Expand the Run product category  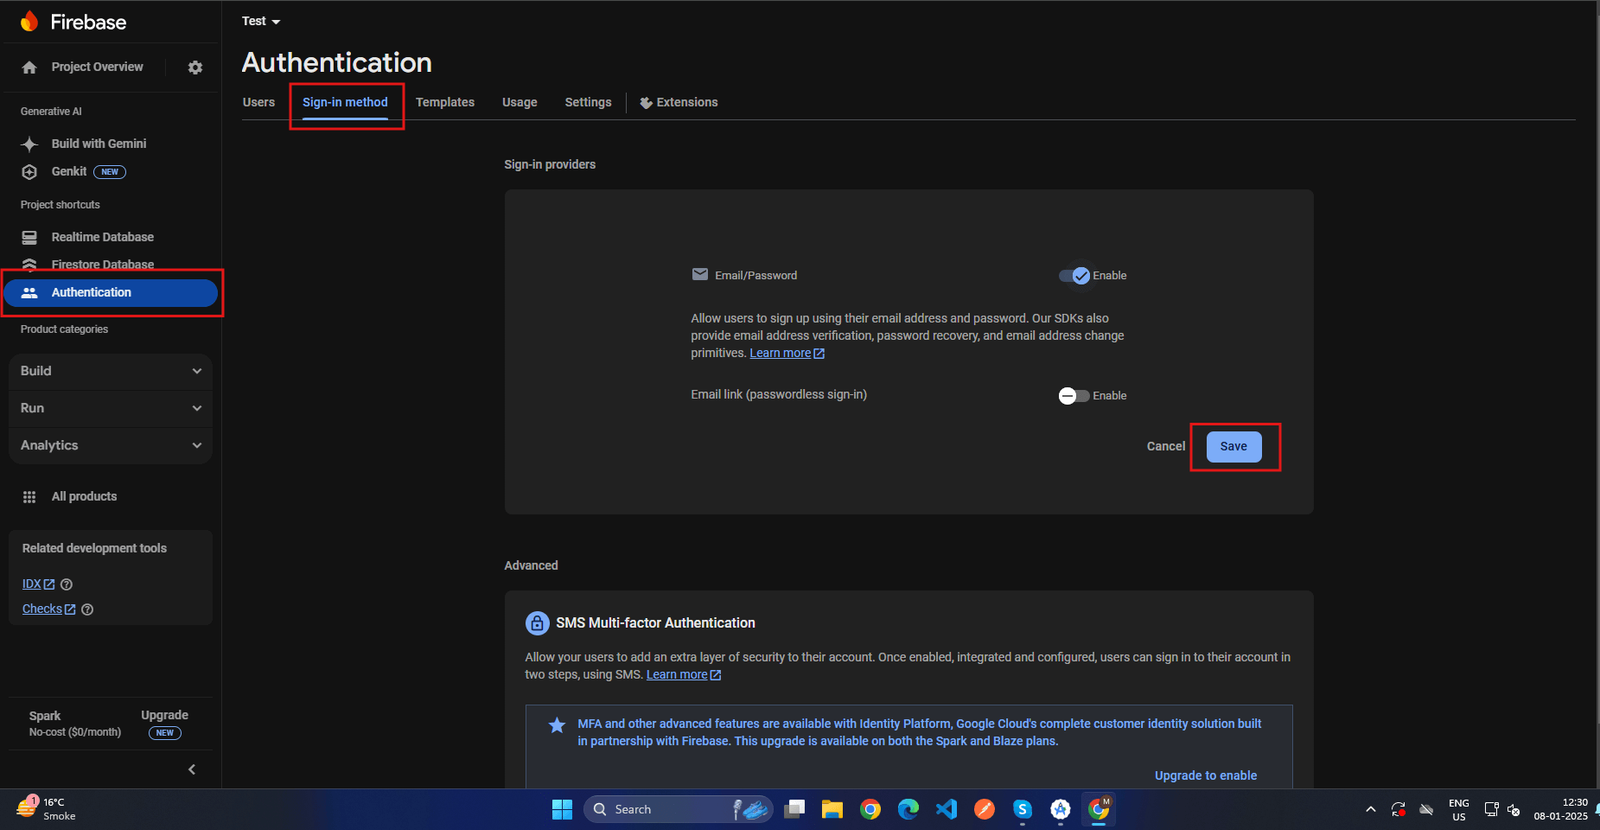(x=110, y=408)
